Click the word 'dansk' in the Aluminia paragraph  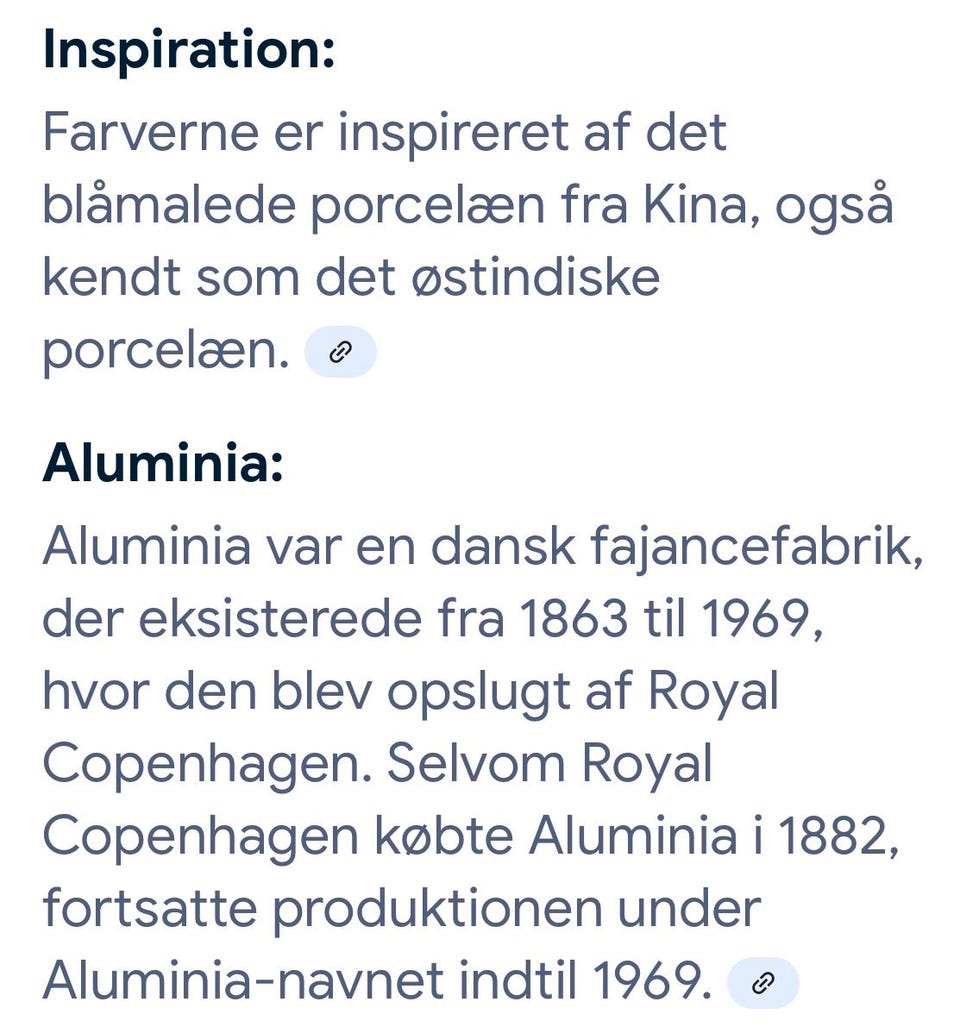coord(503,547)
